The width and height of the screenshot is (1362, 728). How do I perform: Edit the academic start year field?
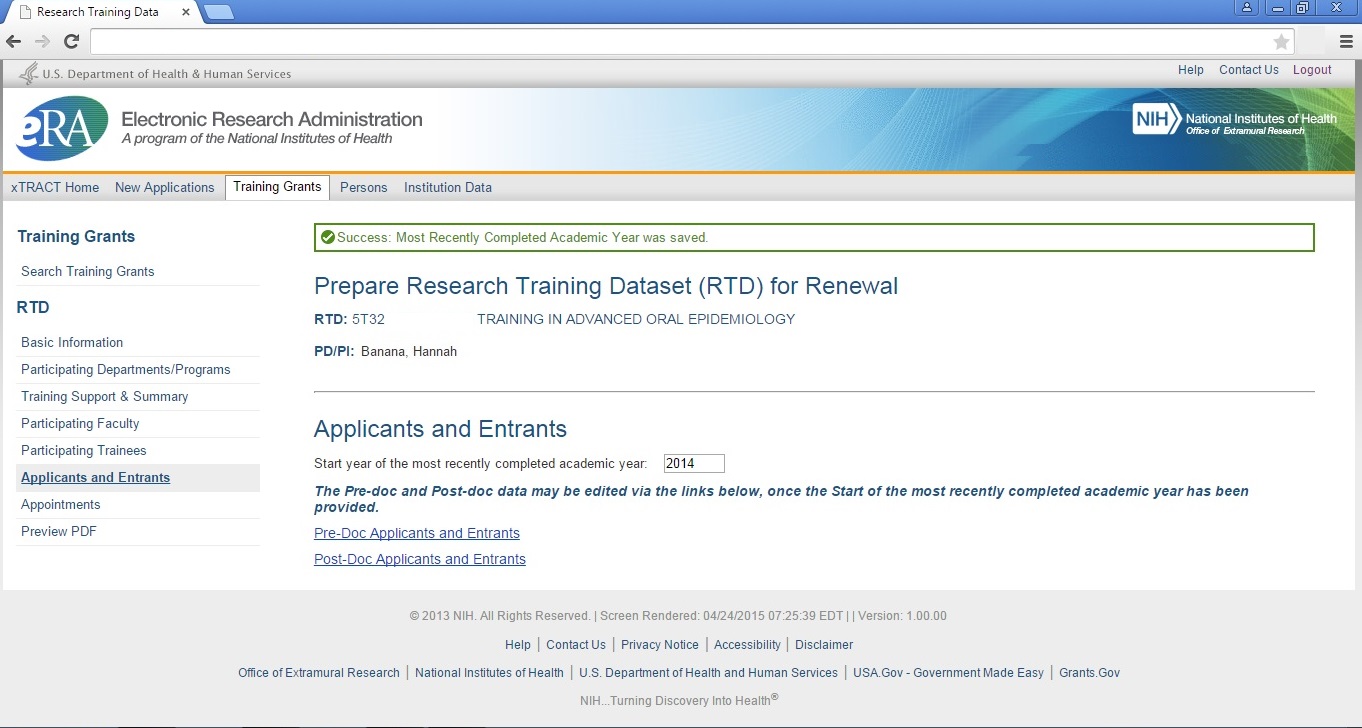694,463
